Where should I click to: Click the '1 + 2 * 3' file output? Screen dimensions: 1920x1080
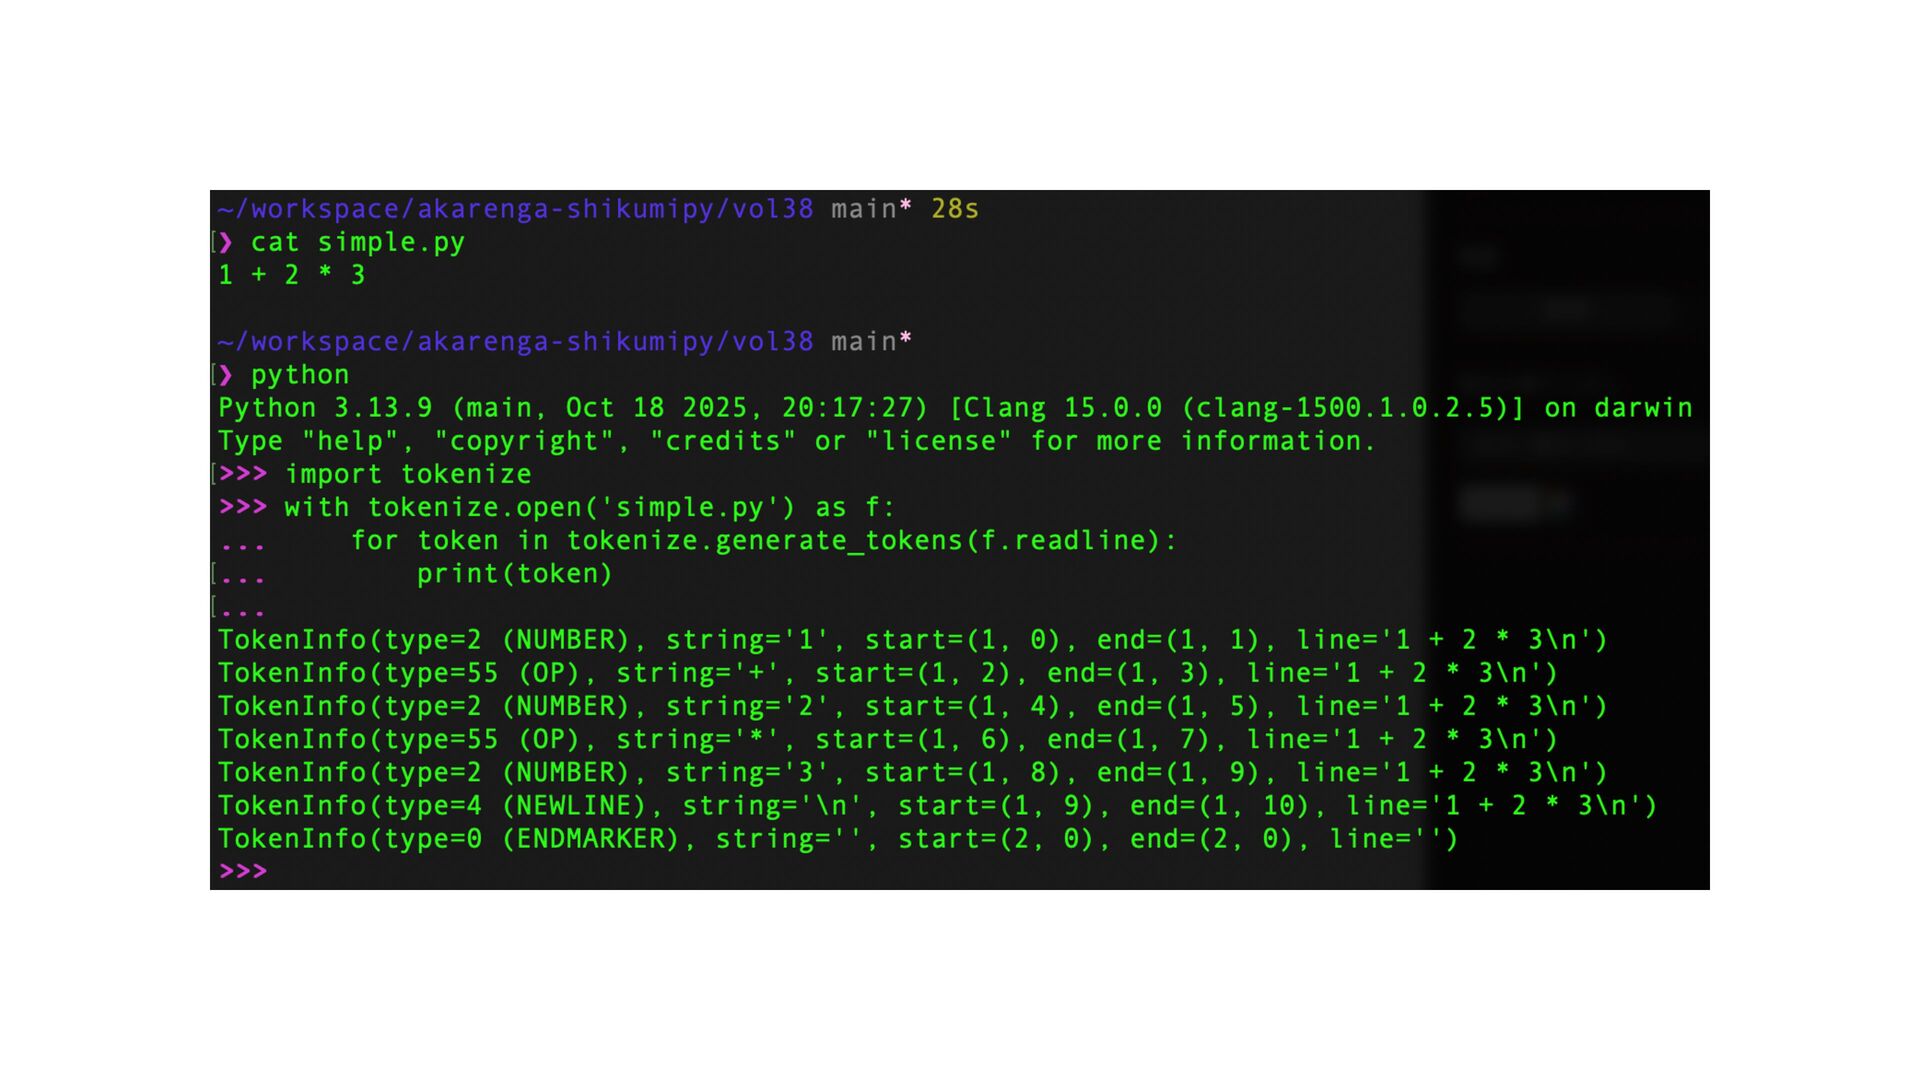292,275
